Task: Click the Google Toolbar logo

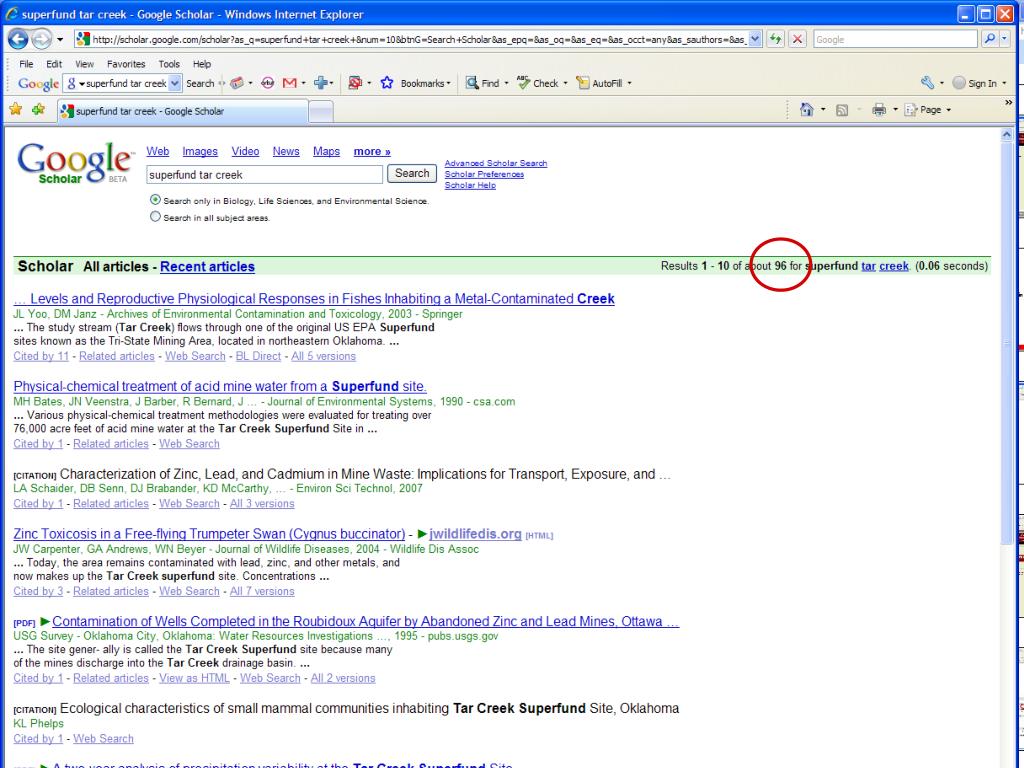Action: (x=39, y=84)
